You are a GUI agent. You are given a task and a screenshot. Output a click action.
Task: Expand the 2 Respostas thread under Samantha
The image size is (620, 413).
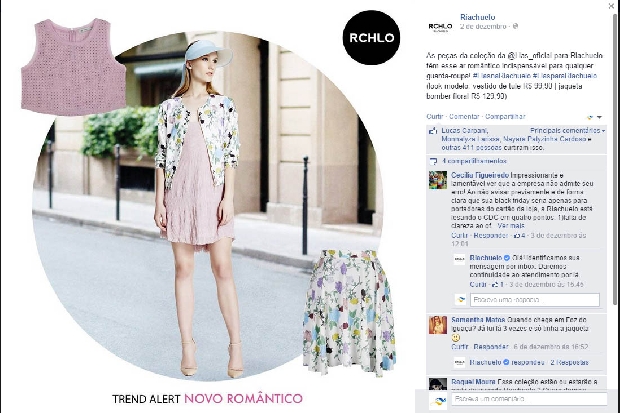click(569, 362)
